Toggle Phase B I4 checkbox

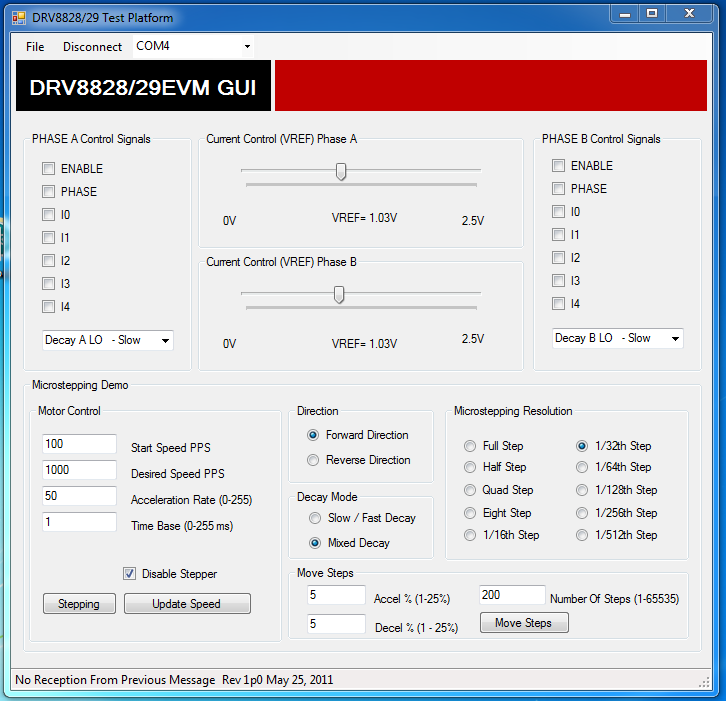click(558, 304)
